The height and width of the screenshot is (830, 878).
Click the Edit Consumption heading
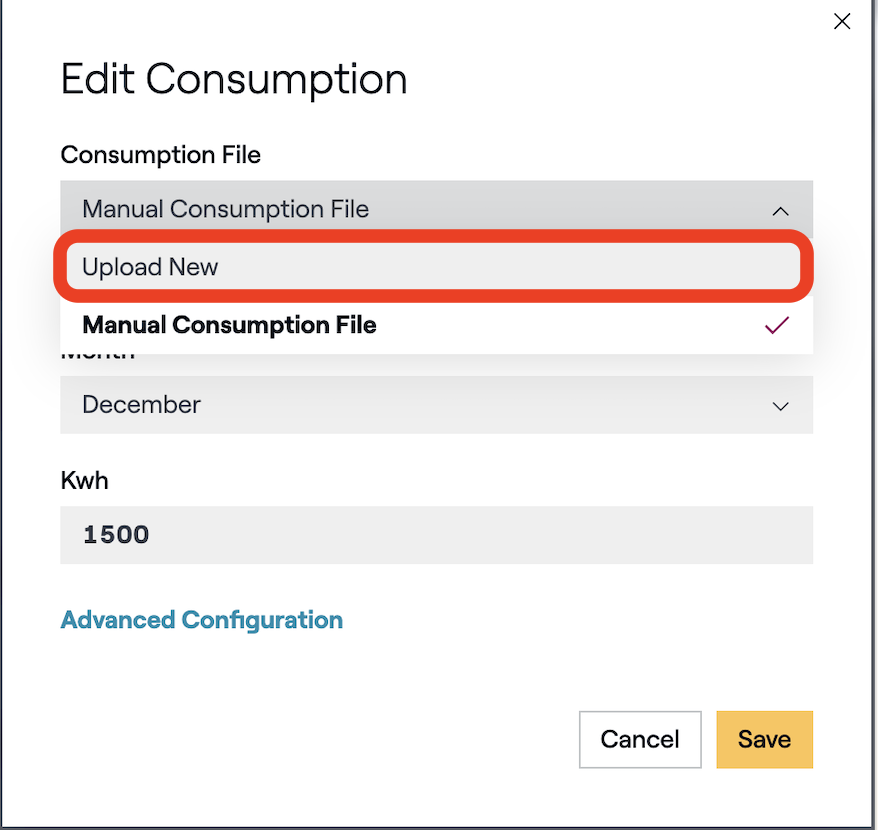tap(234, 79)
